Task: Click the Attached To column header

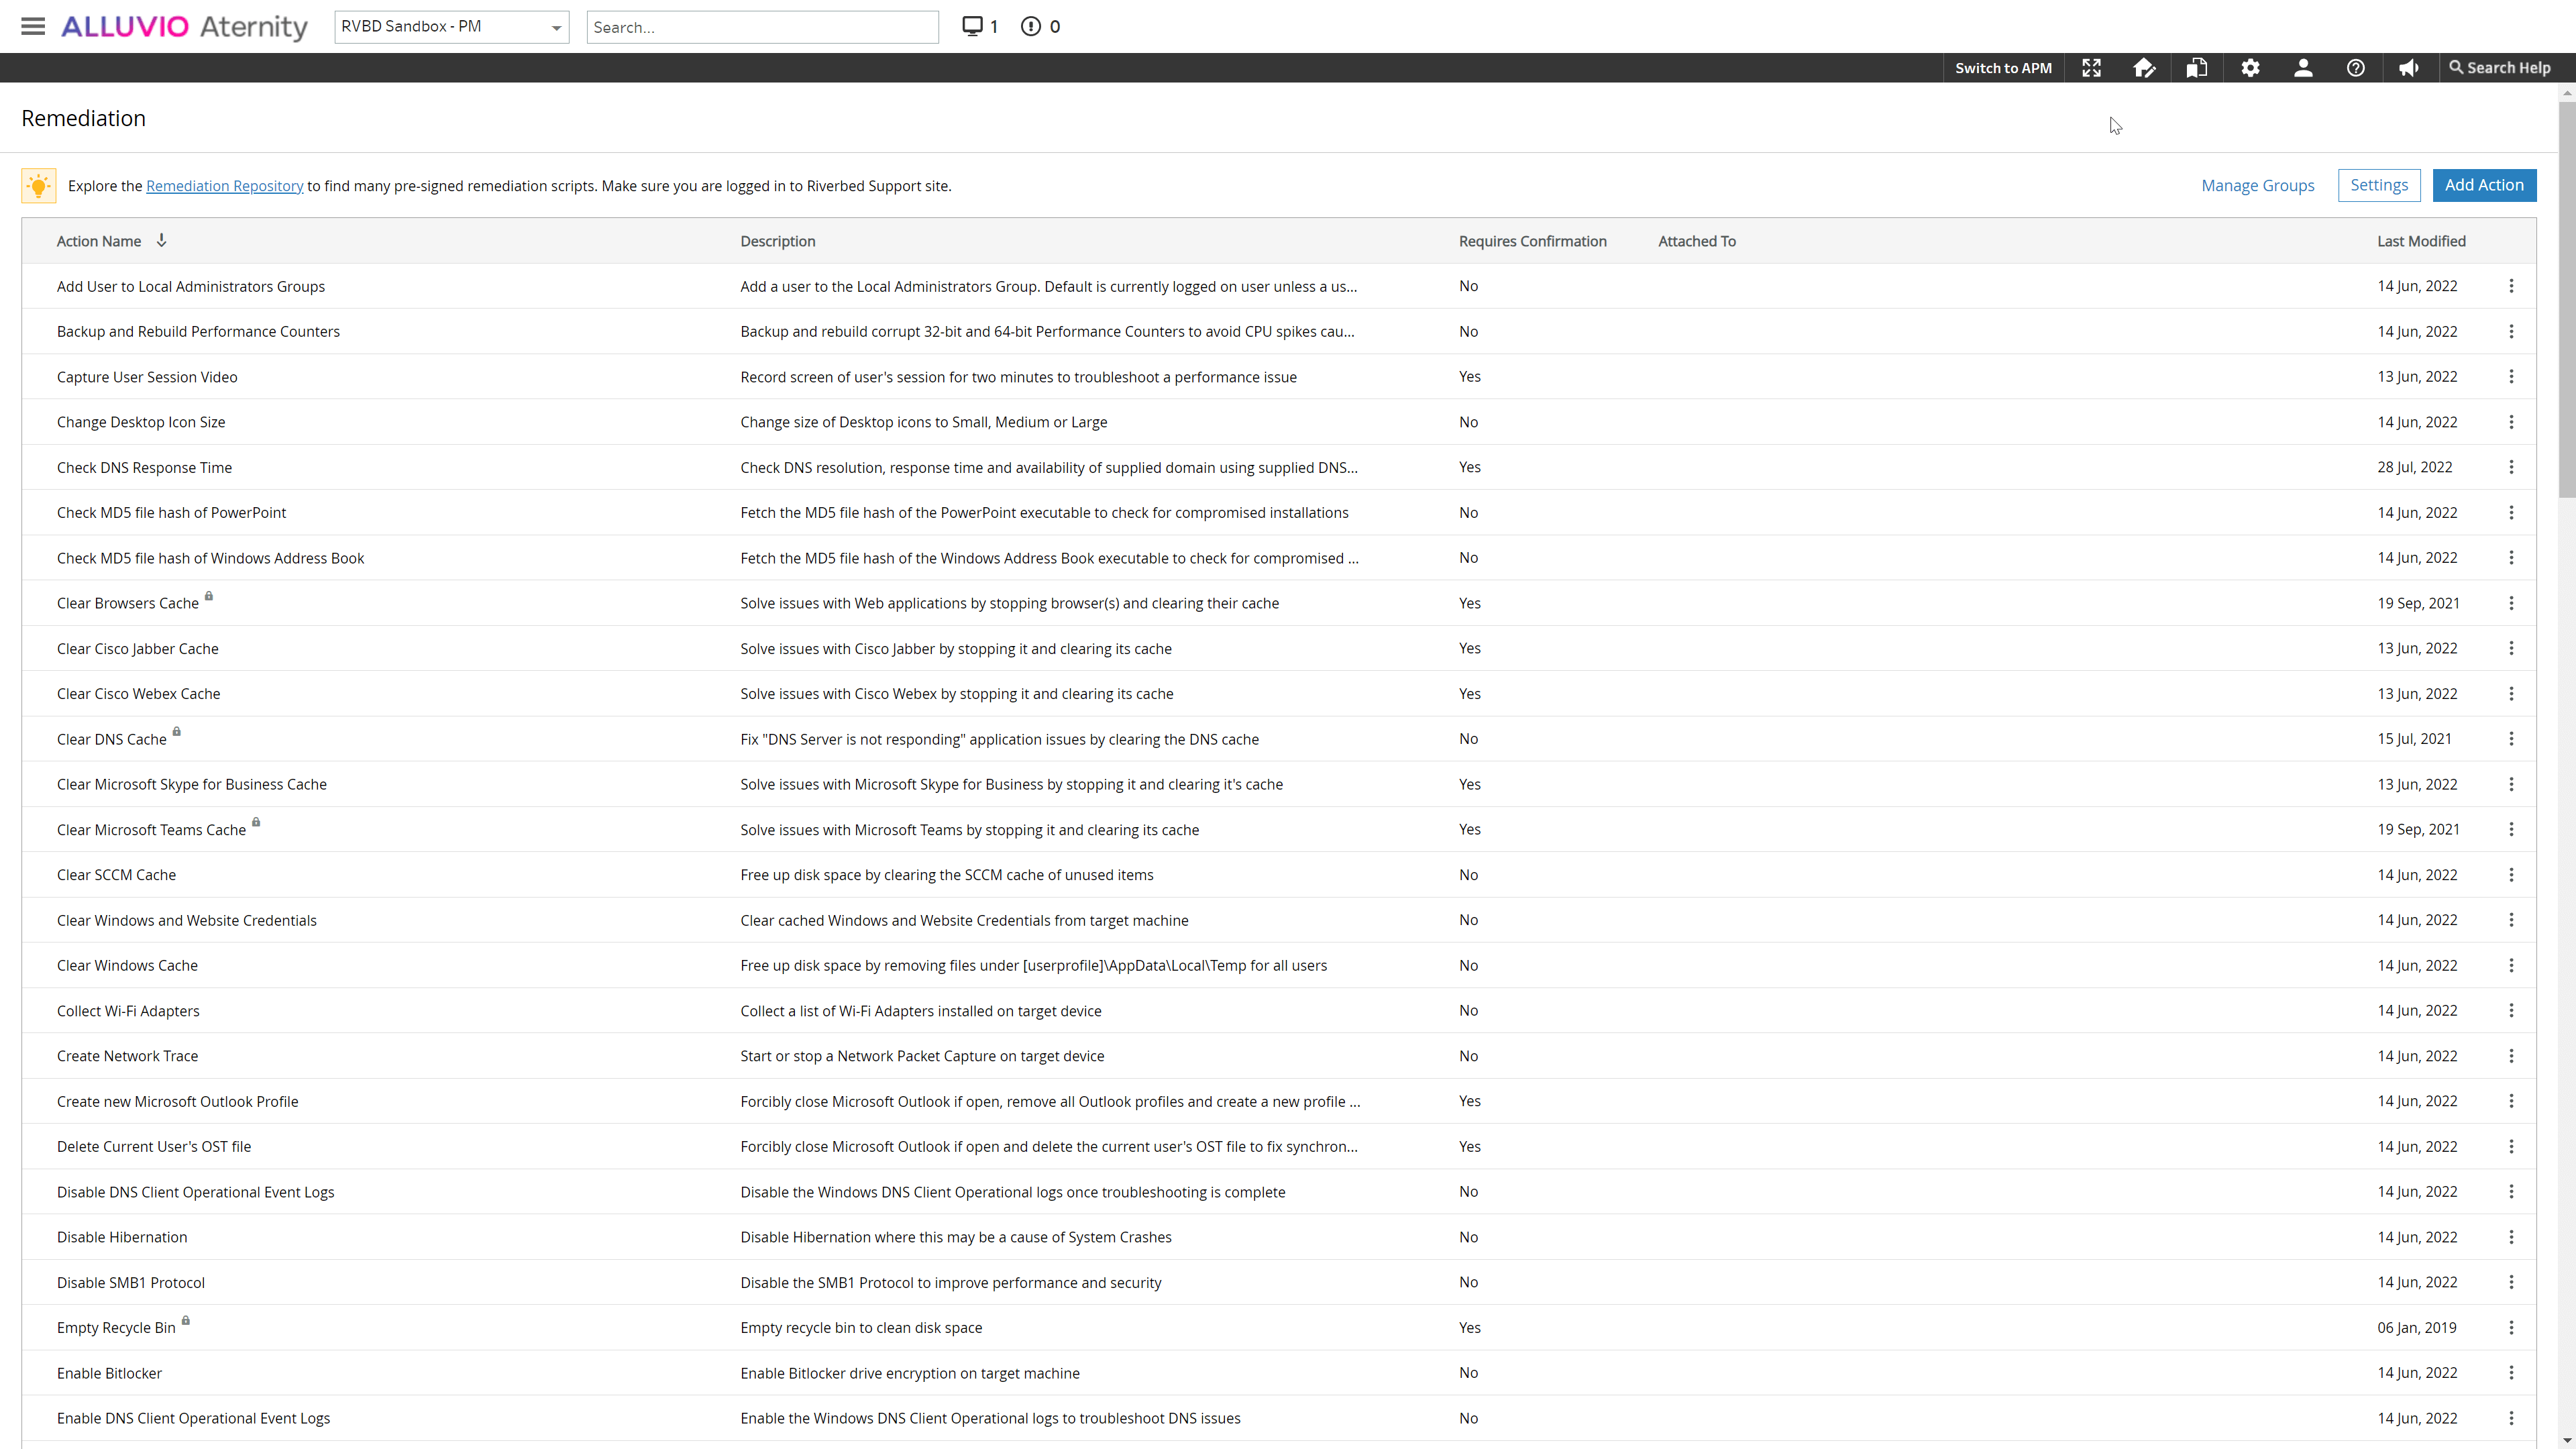Action: (x=1696, y=241)
